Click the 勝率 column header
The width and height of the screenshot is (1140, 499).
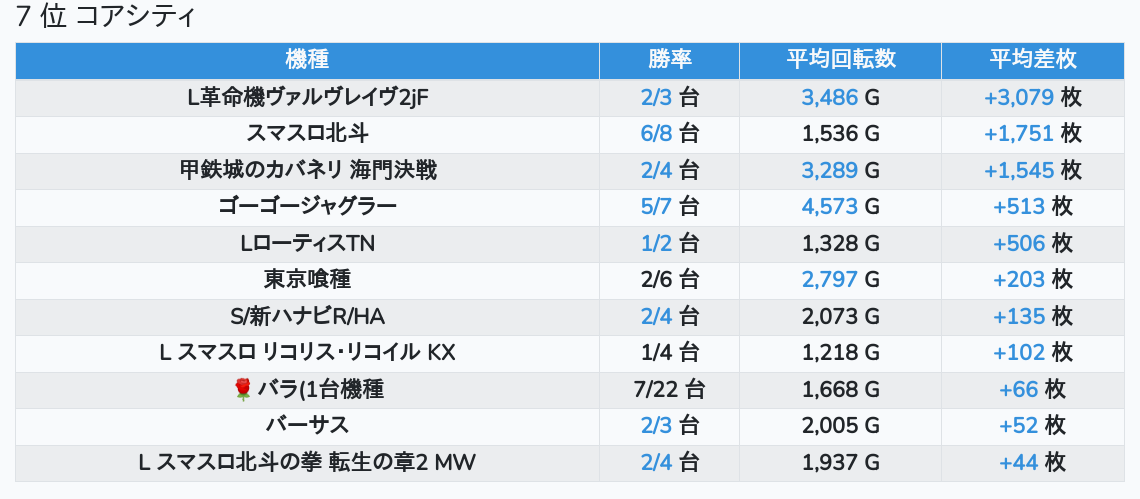click(x=670, y=60)
